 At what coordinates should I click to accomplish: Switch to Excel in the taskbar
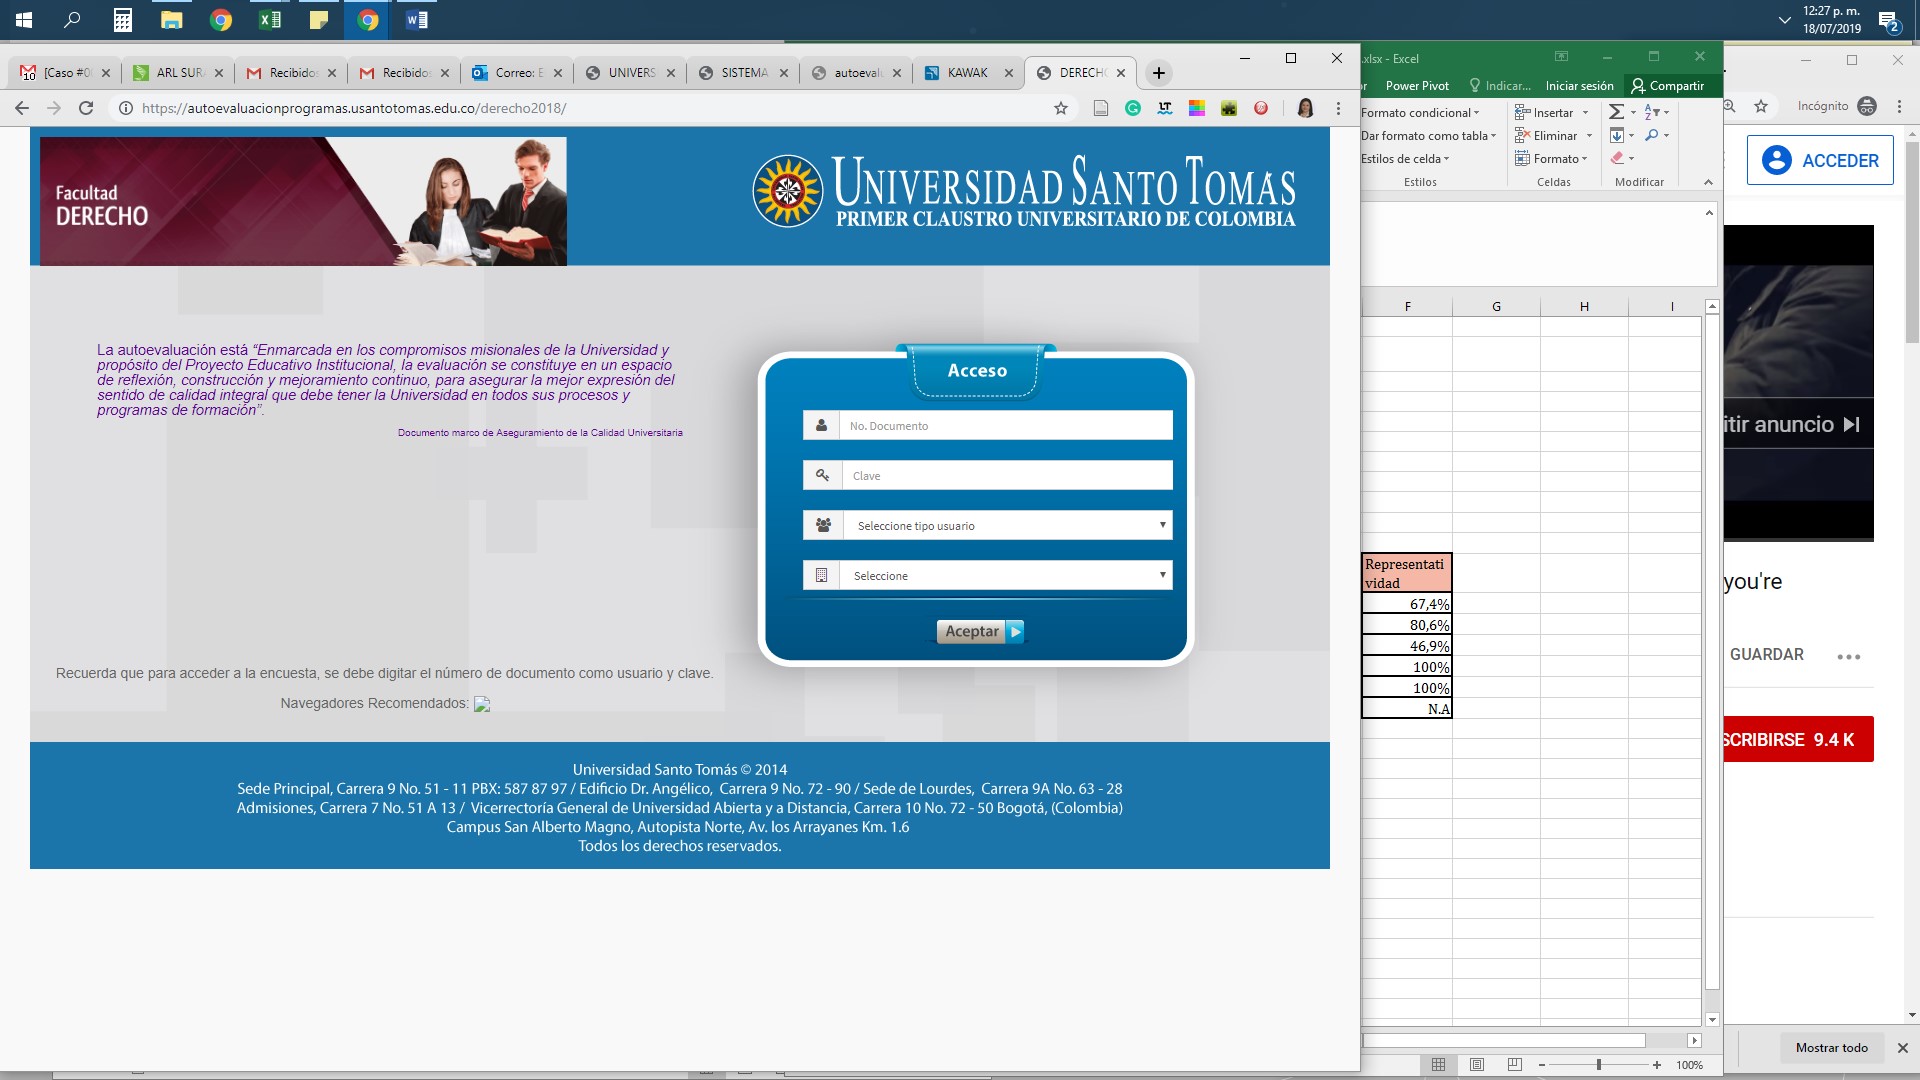coord(269,19)
